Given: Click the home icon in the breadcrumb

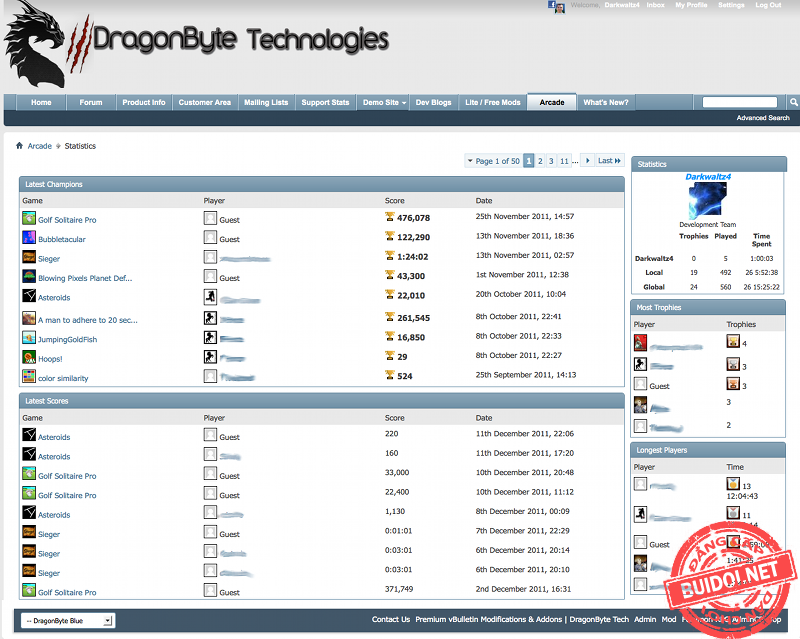Looking at the screenshot, I should [x=19, y=146].
